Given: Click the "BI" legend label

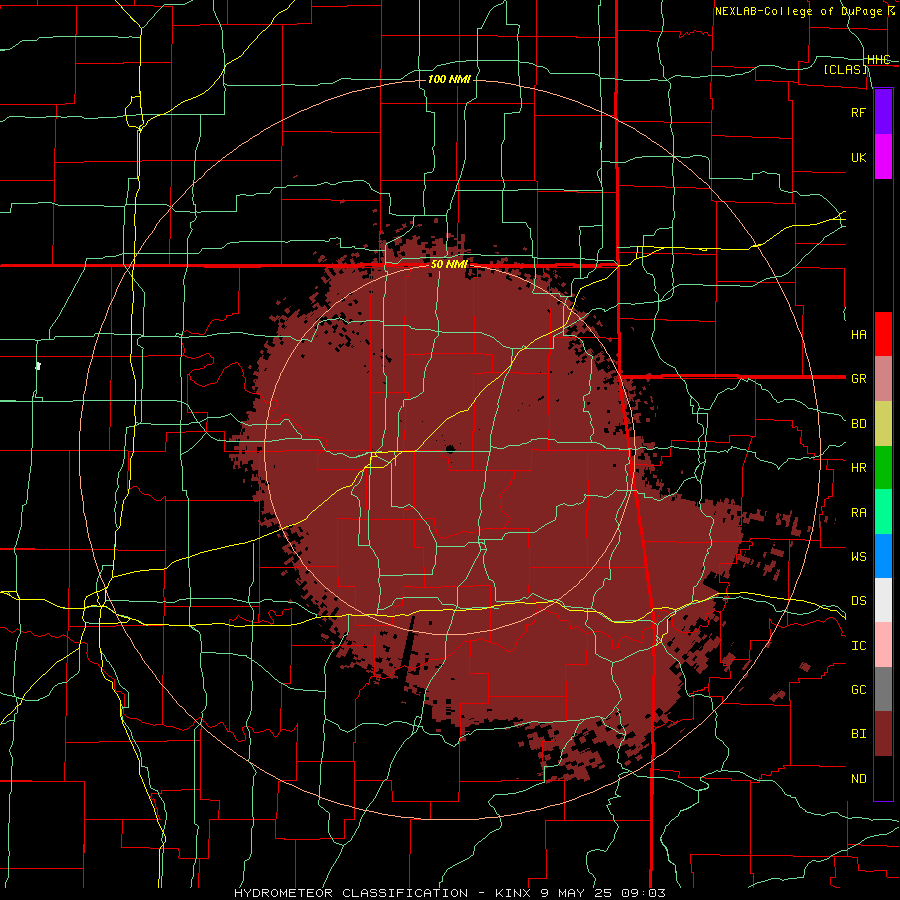Looking at the screenshot, I should point(858,734).
